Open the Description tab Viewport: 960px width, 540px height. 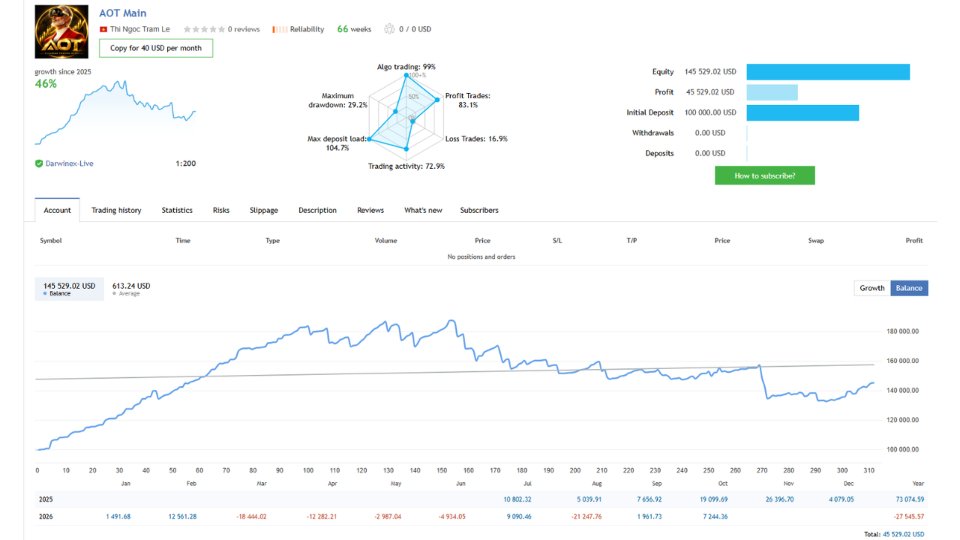[317, 210]
